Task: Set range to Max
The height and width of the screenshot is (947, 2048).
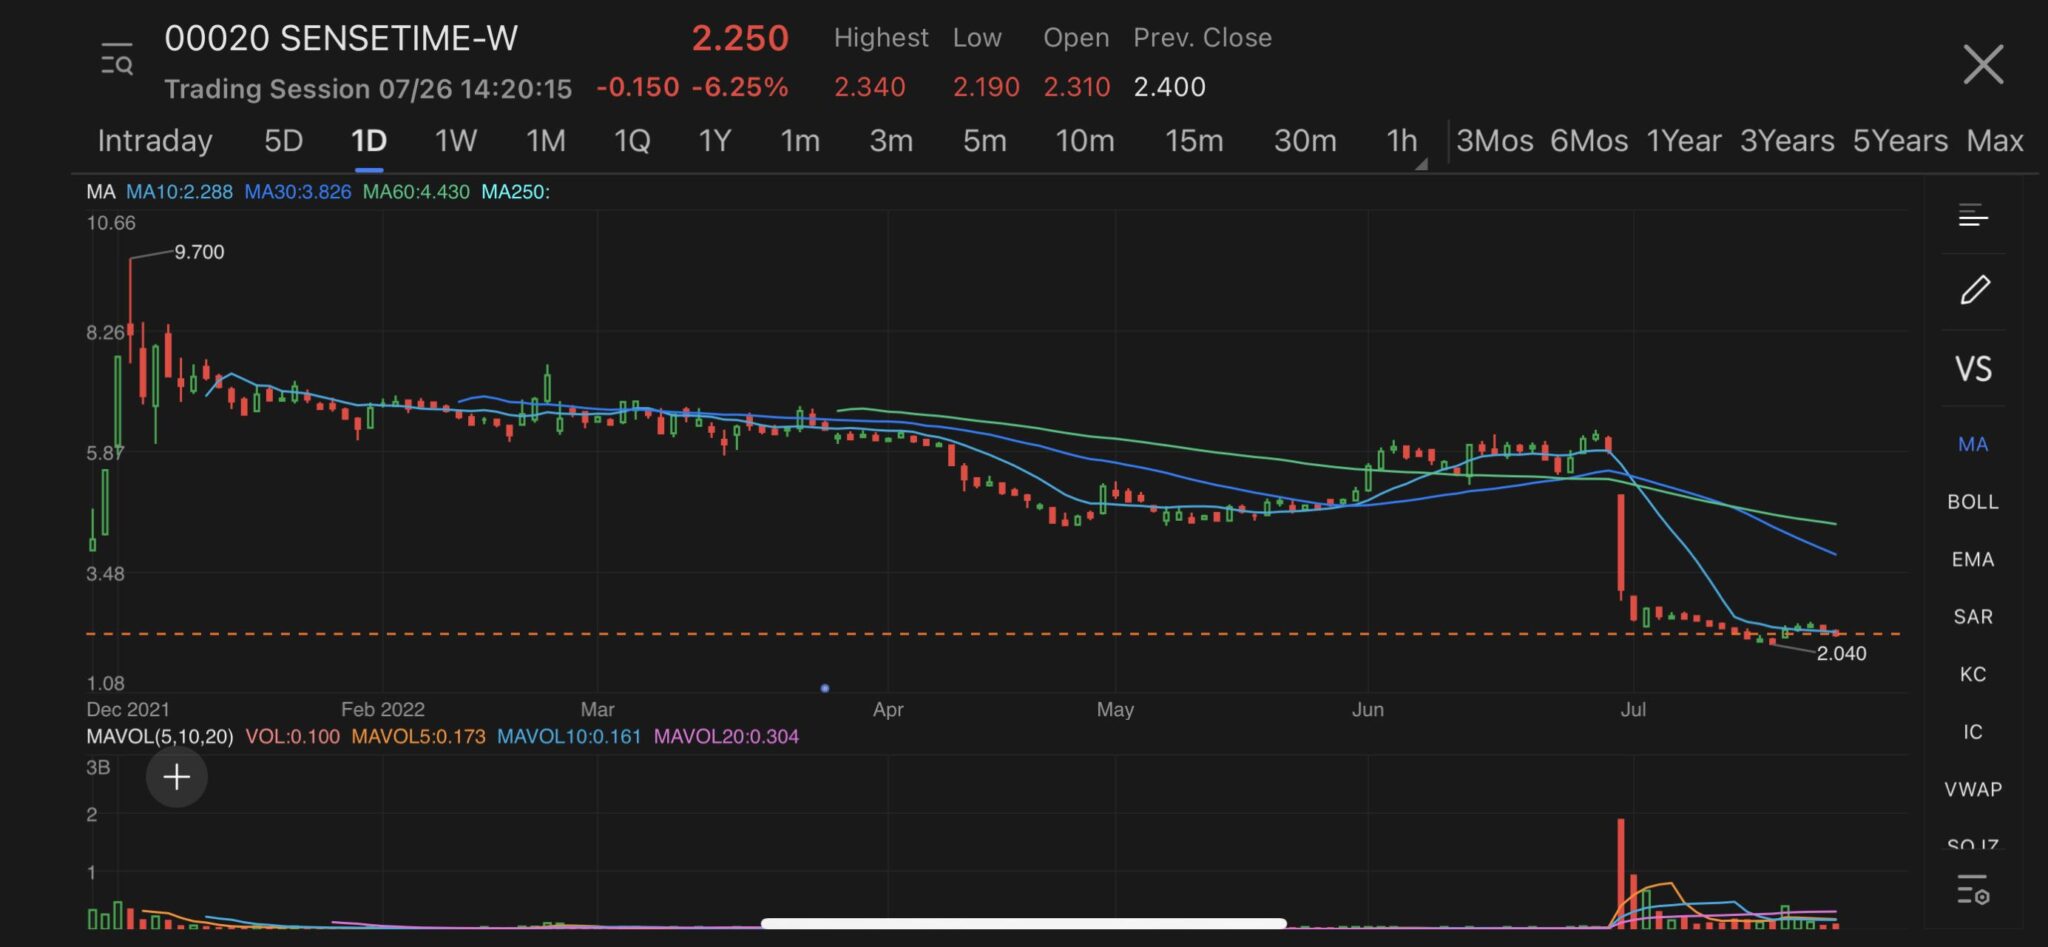Action: tap(1995, 141)
